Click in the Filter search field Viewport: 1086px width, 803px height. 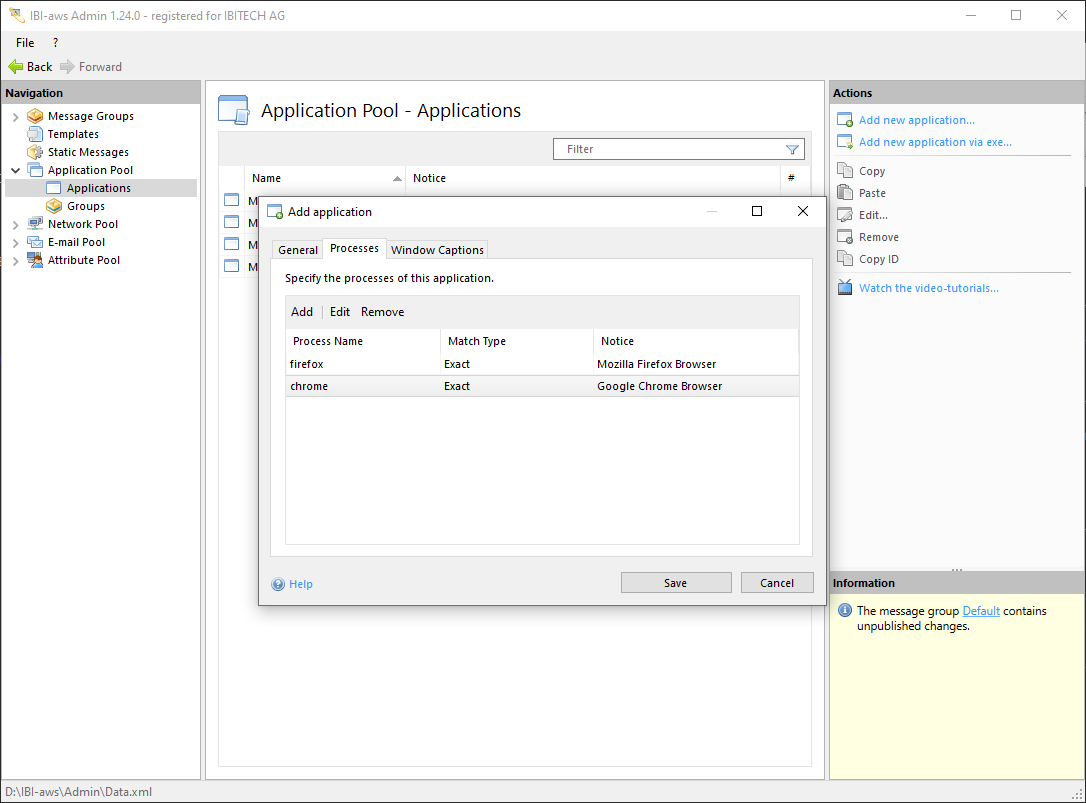point(667,149)
